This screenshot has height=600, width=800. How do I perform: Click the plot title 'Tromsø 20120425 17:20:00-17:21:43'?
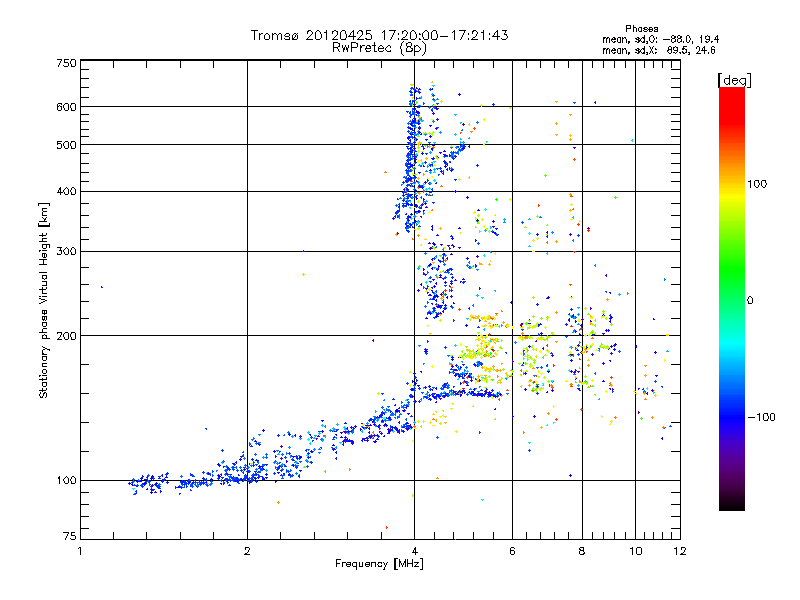pyautogui.click(x=379, y=35)
